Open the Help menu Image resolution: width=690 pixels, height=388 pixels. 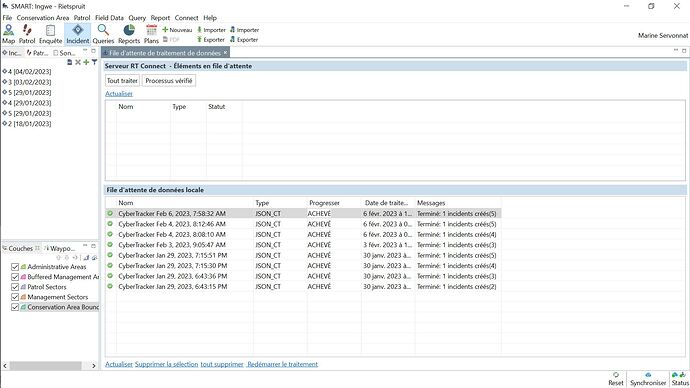click(x=210, y=18)
